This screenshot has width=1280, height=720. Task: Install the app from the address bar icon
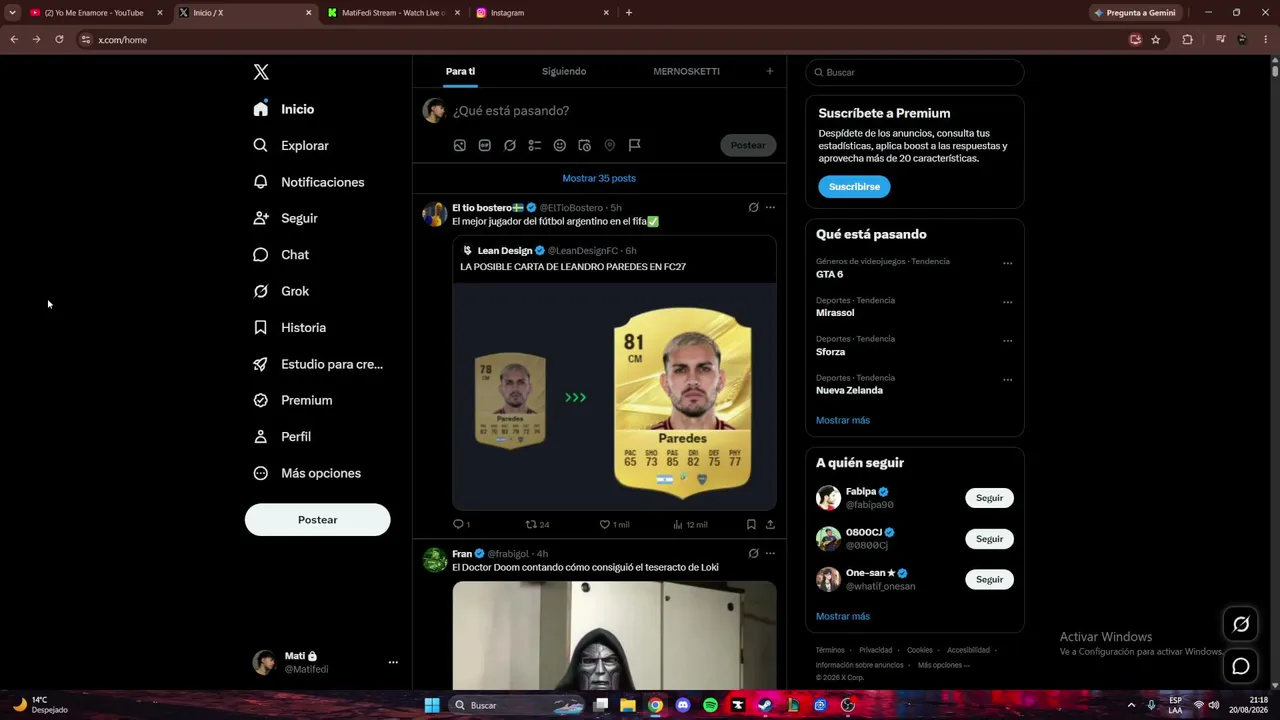(x=1135, y=40)
